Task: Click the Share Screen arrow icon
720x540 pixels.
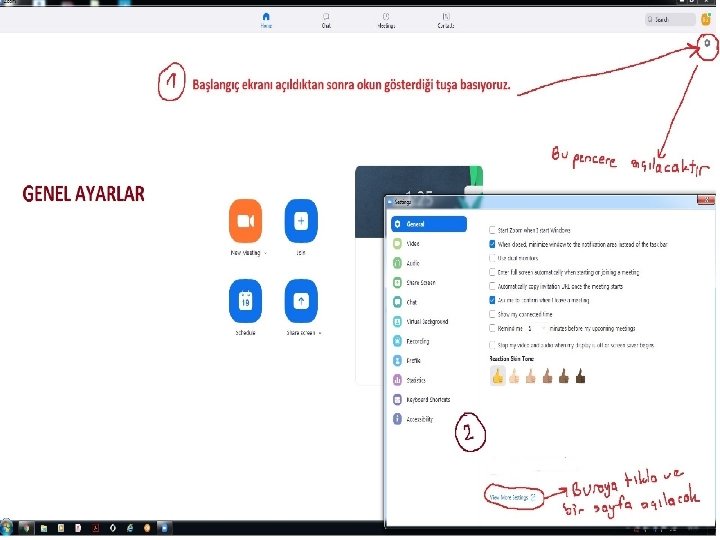Action: tap(301, 301)
